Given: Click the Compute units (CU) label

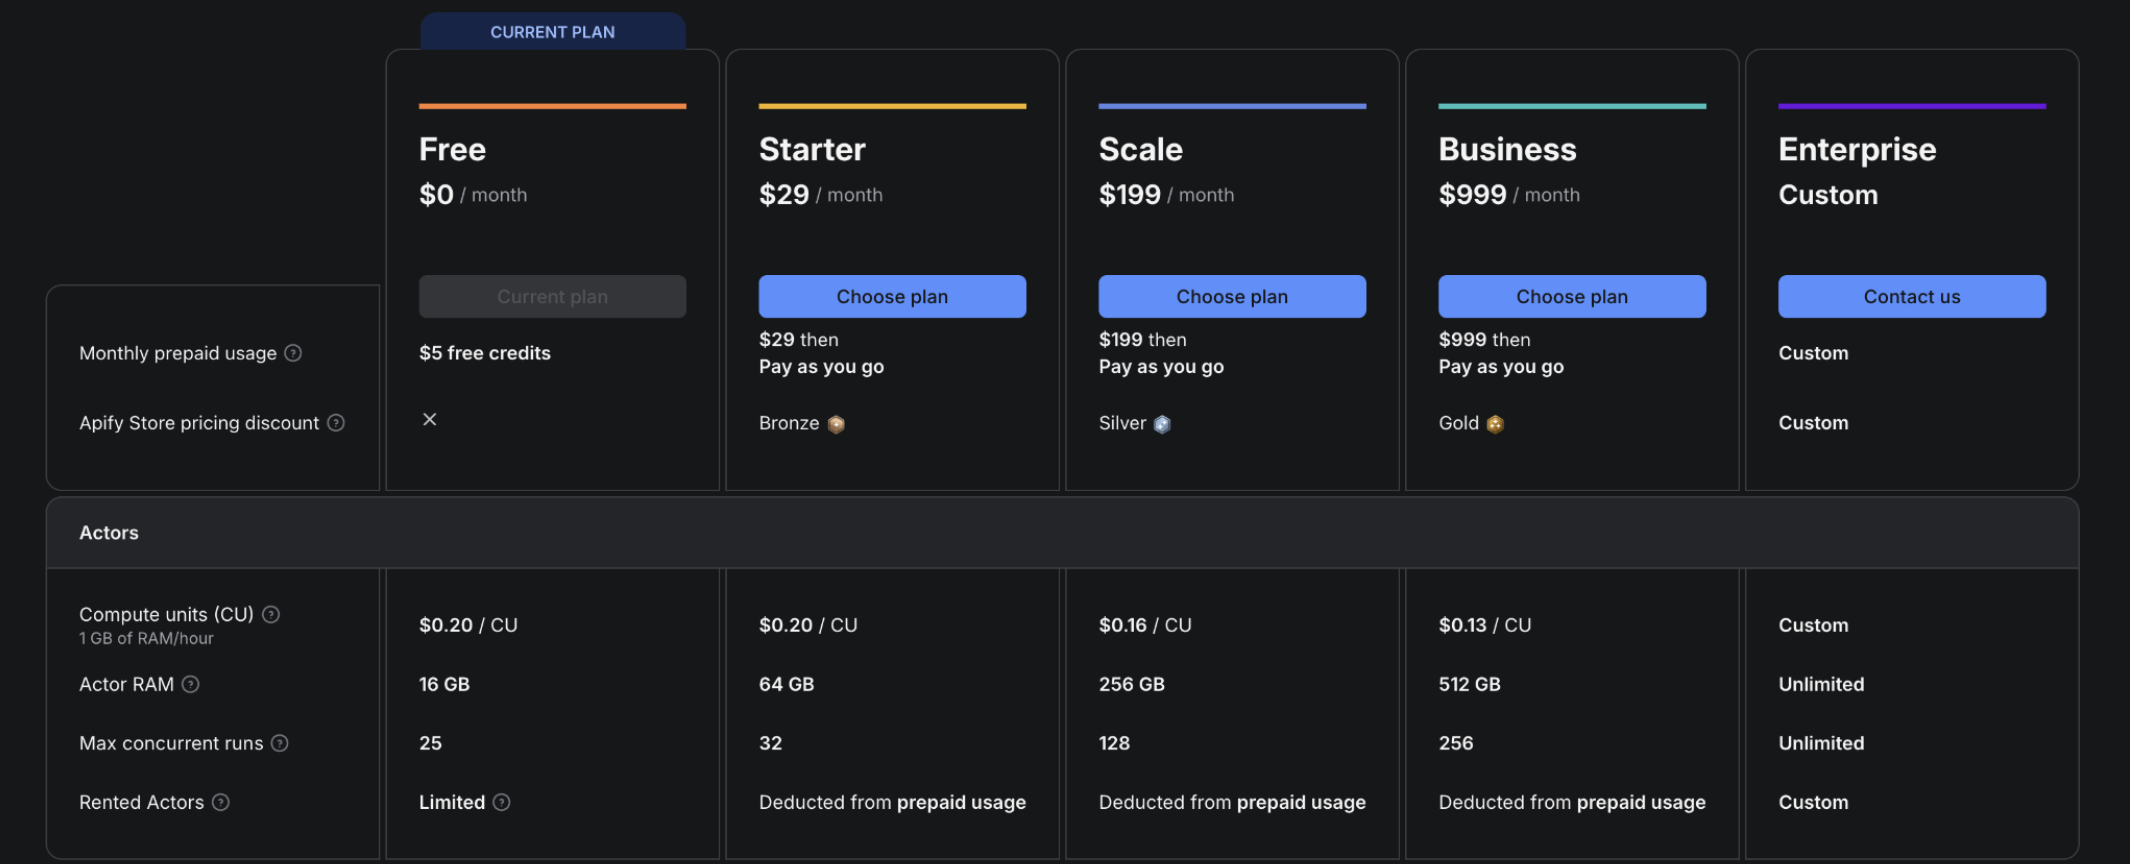Looking at the screenshot, I should tap(166, 614).
